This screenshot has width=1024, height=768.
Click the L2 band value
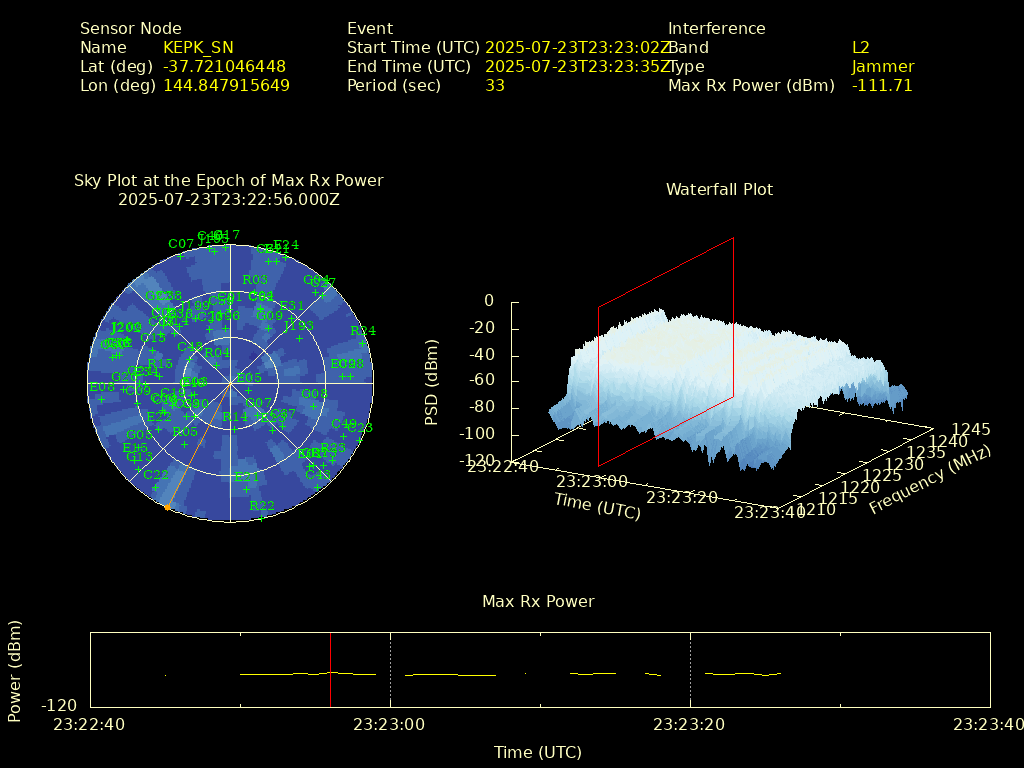point(861,48)
